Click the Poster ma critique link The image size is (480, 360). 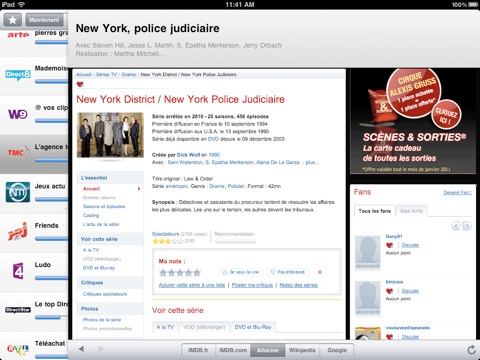252,285
